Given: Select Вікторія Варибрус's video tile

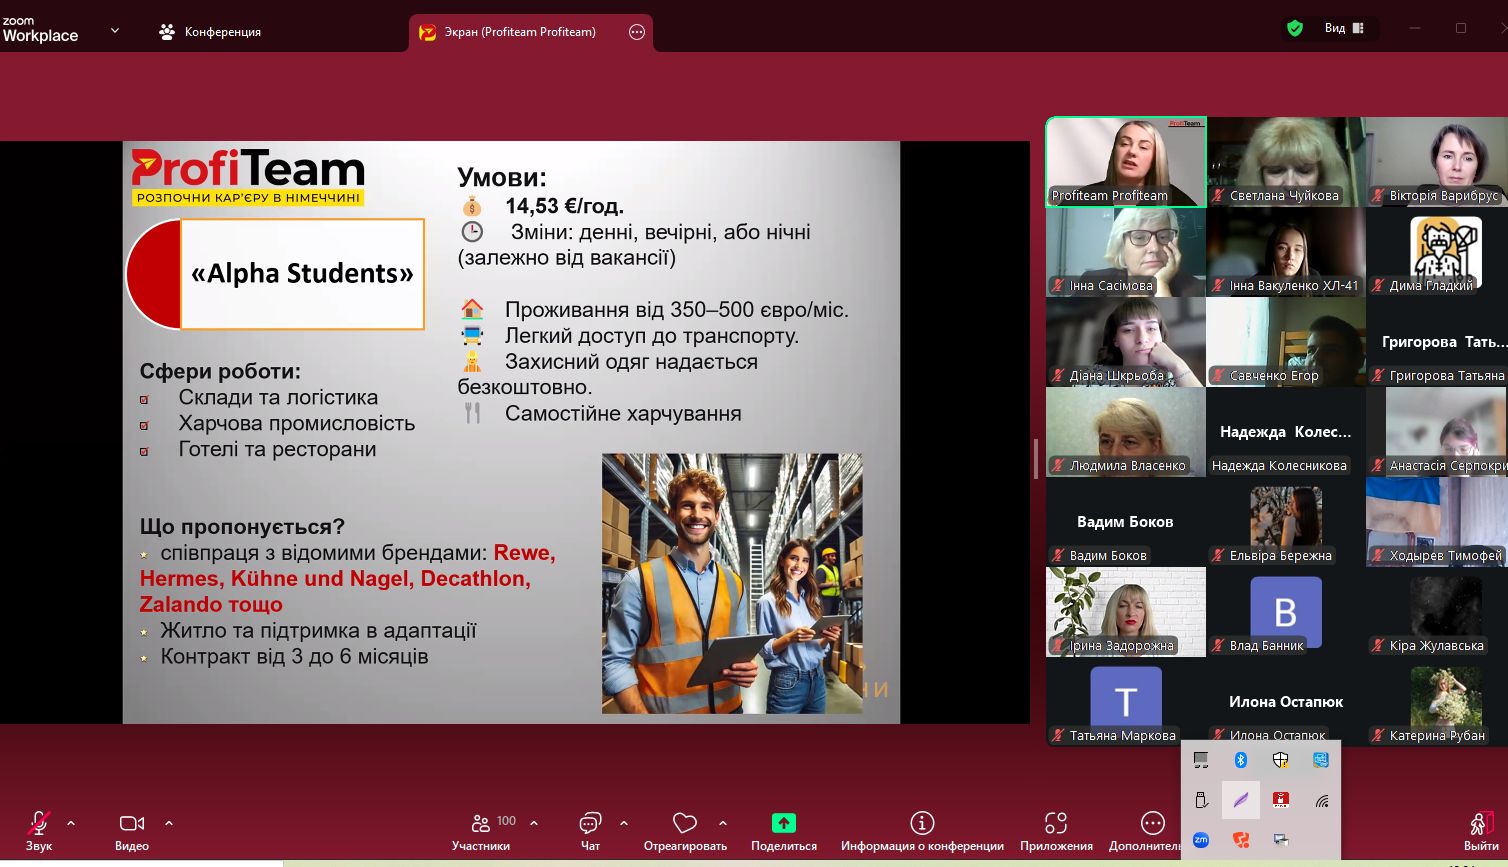Looking at the screenshot, I should [1437, 162].
